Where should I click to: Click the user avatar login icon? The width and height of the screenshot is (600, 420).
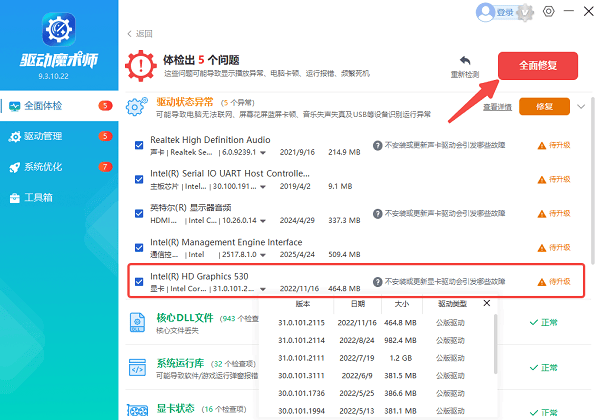486,12
